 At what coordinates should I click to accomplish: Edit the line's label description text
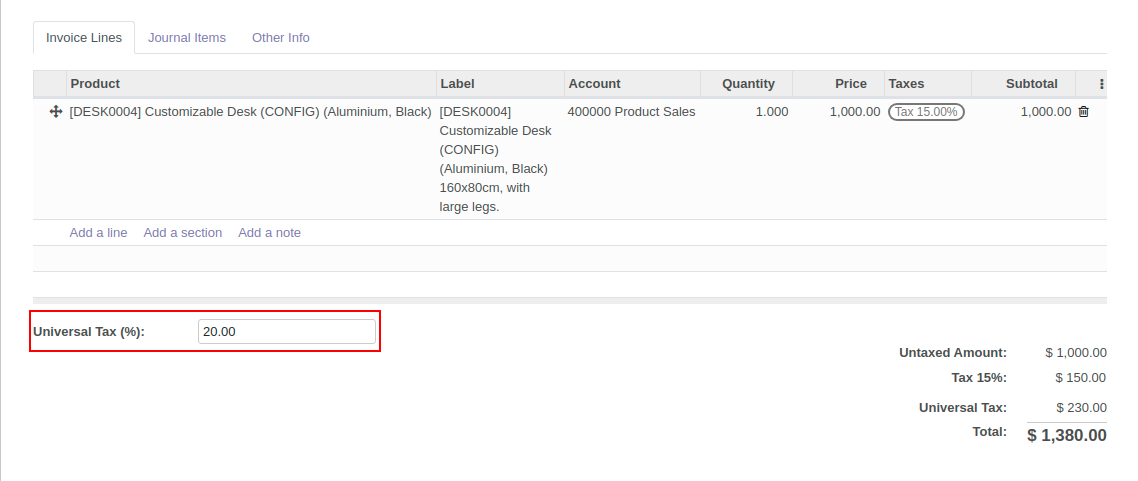tap(497, 159)
